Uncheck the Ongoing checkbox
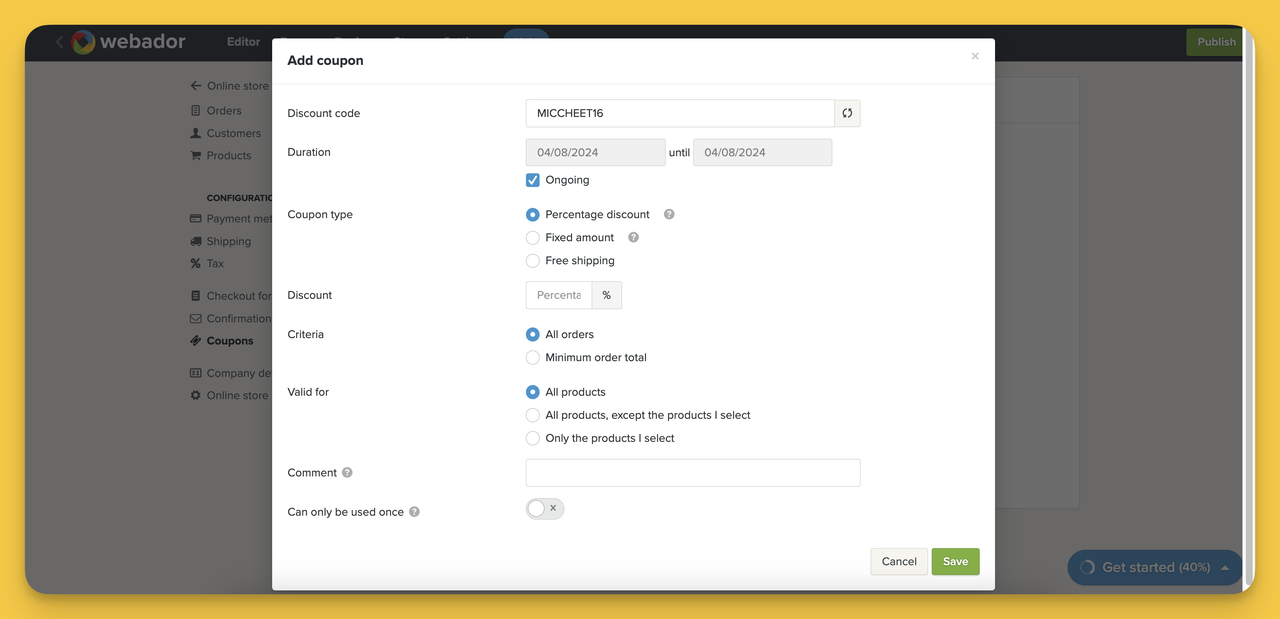The height and width of the screenshot is (619, 1280). [x=533, y=180]
